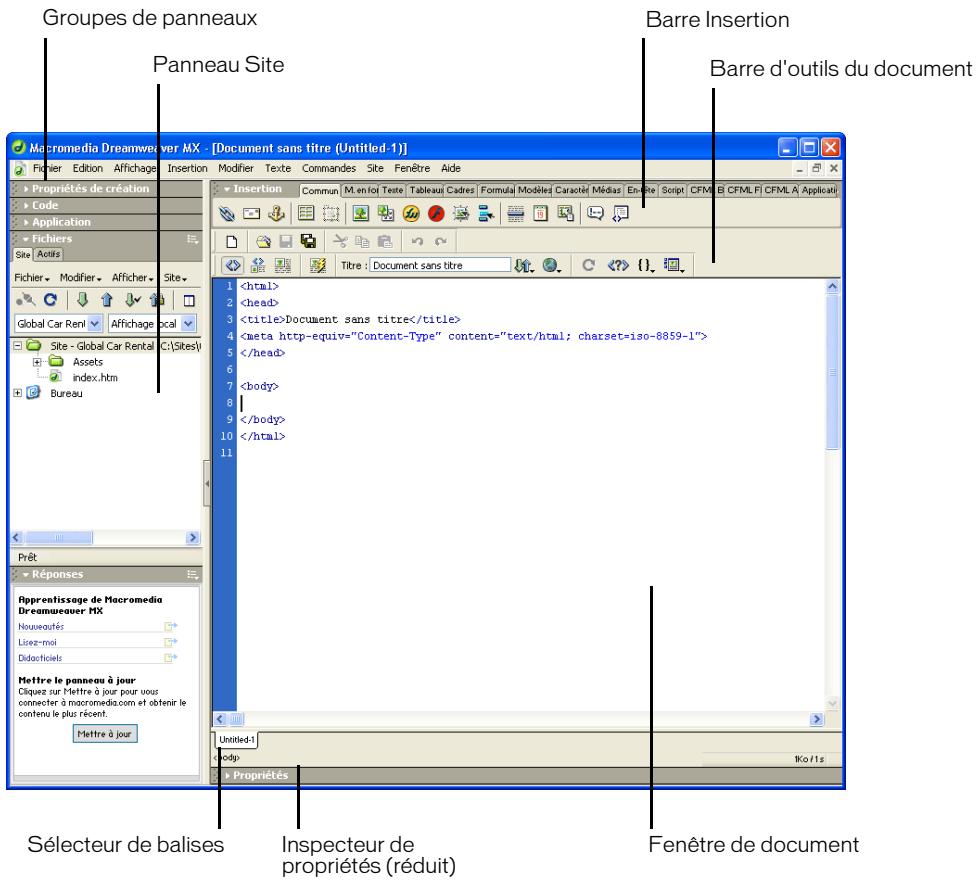Open the File Management menu icon
The height and width of the screenshot is (881, 979).
[524, 265]
